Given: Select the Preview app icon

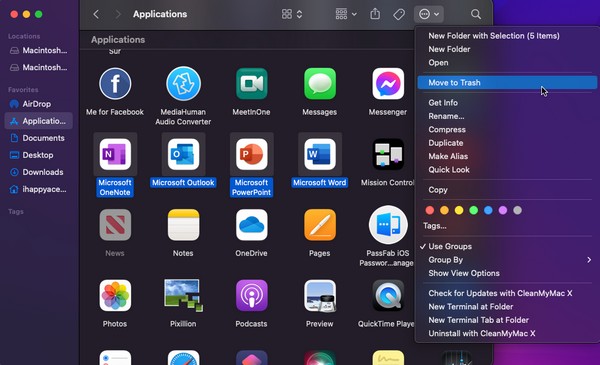Looking at the screenshot, I should pyautogui.click(x=320, y=295).
